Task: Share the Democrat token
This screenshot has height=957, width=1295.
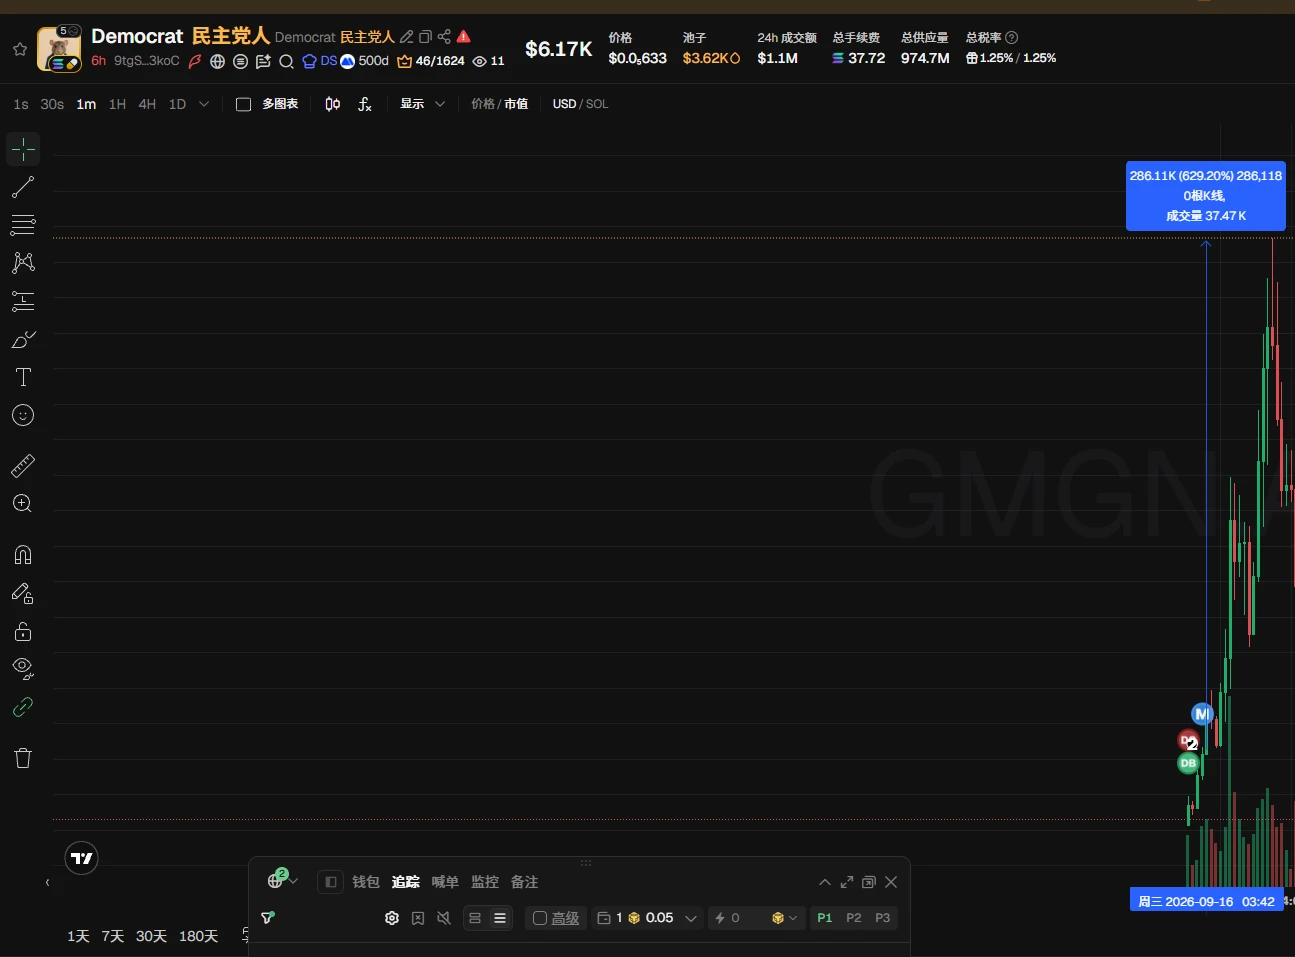Action: click(x=444, y=37)
